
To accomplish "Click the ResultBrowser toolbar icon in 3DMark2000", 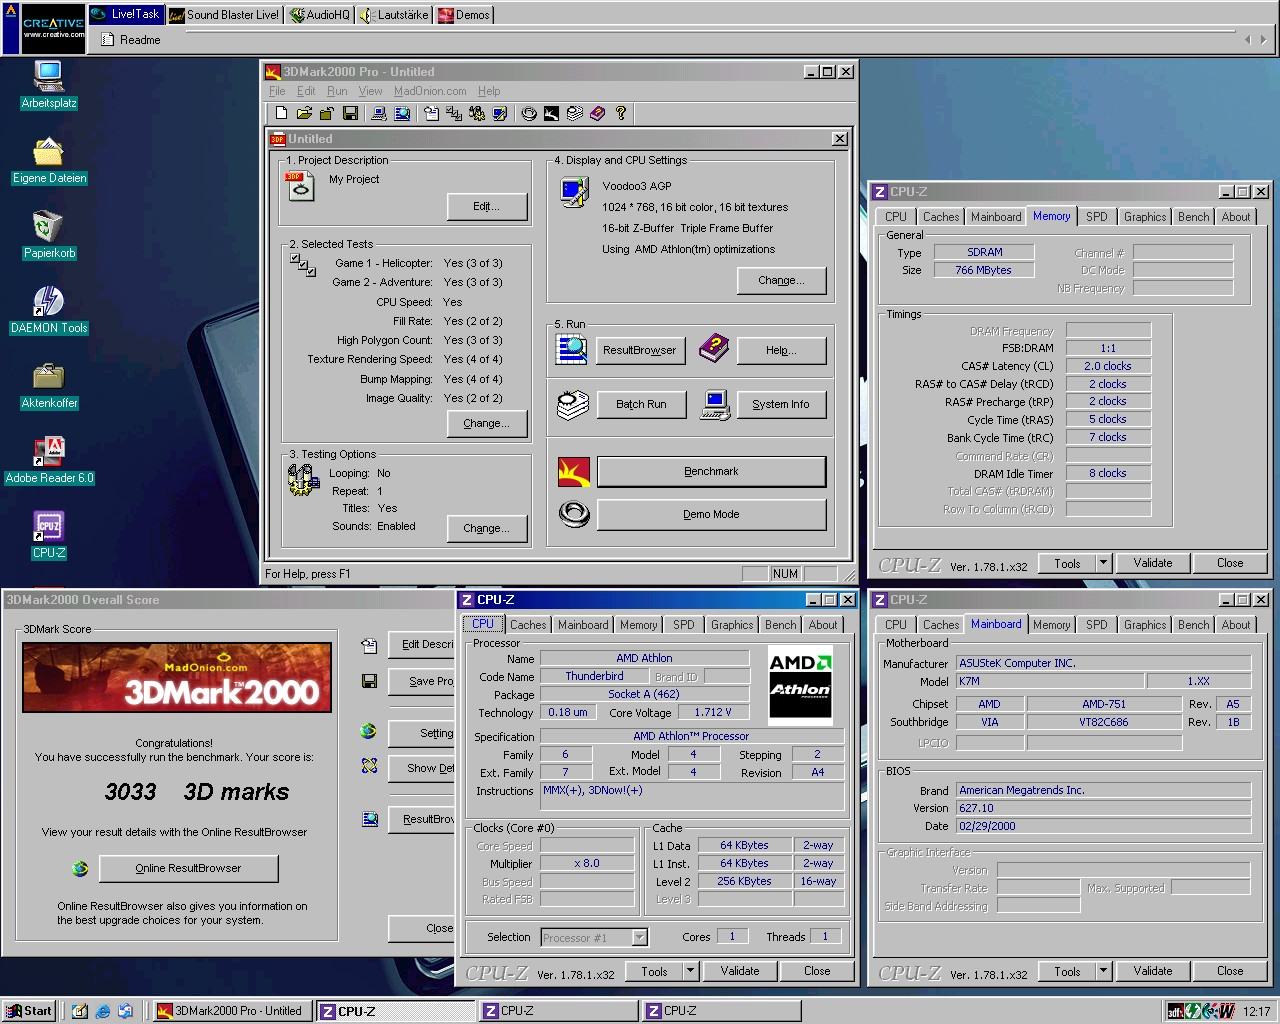I will click(x=402, y=113).
